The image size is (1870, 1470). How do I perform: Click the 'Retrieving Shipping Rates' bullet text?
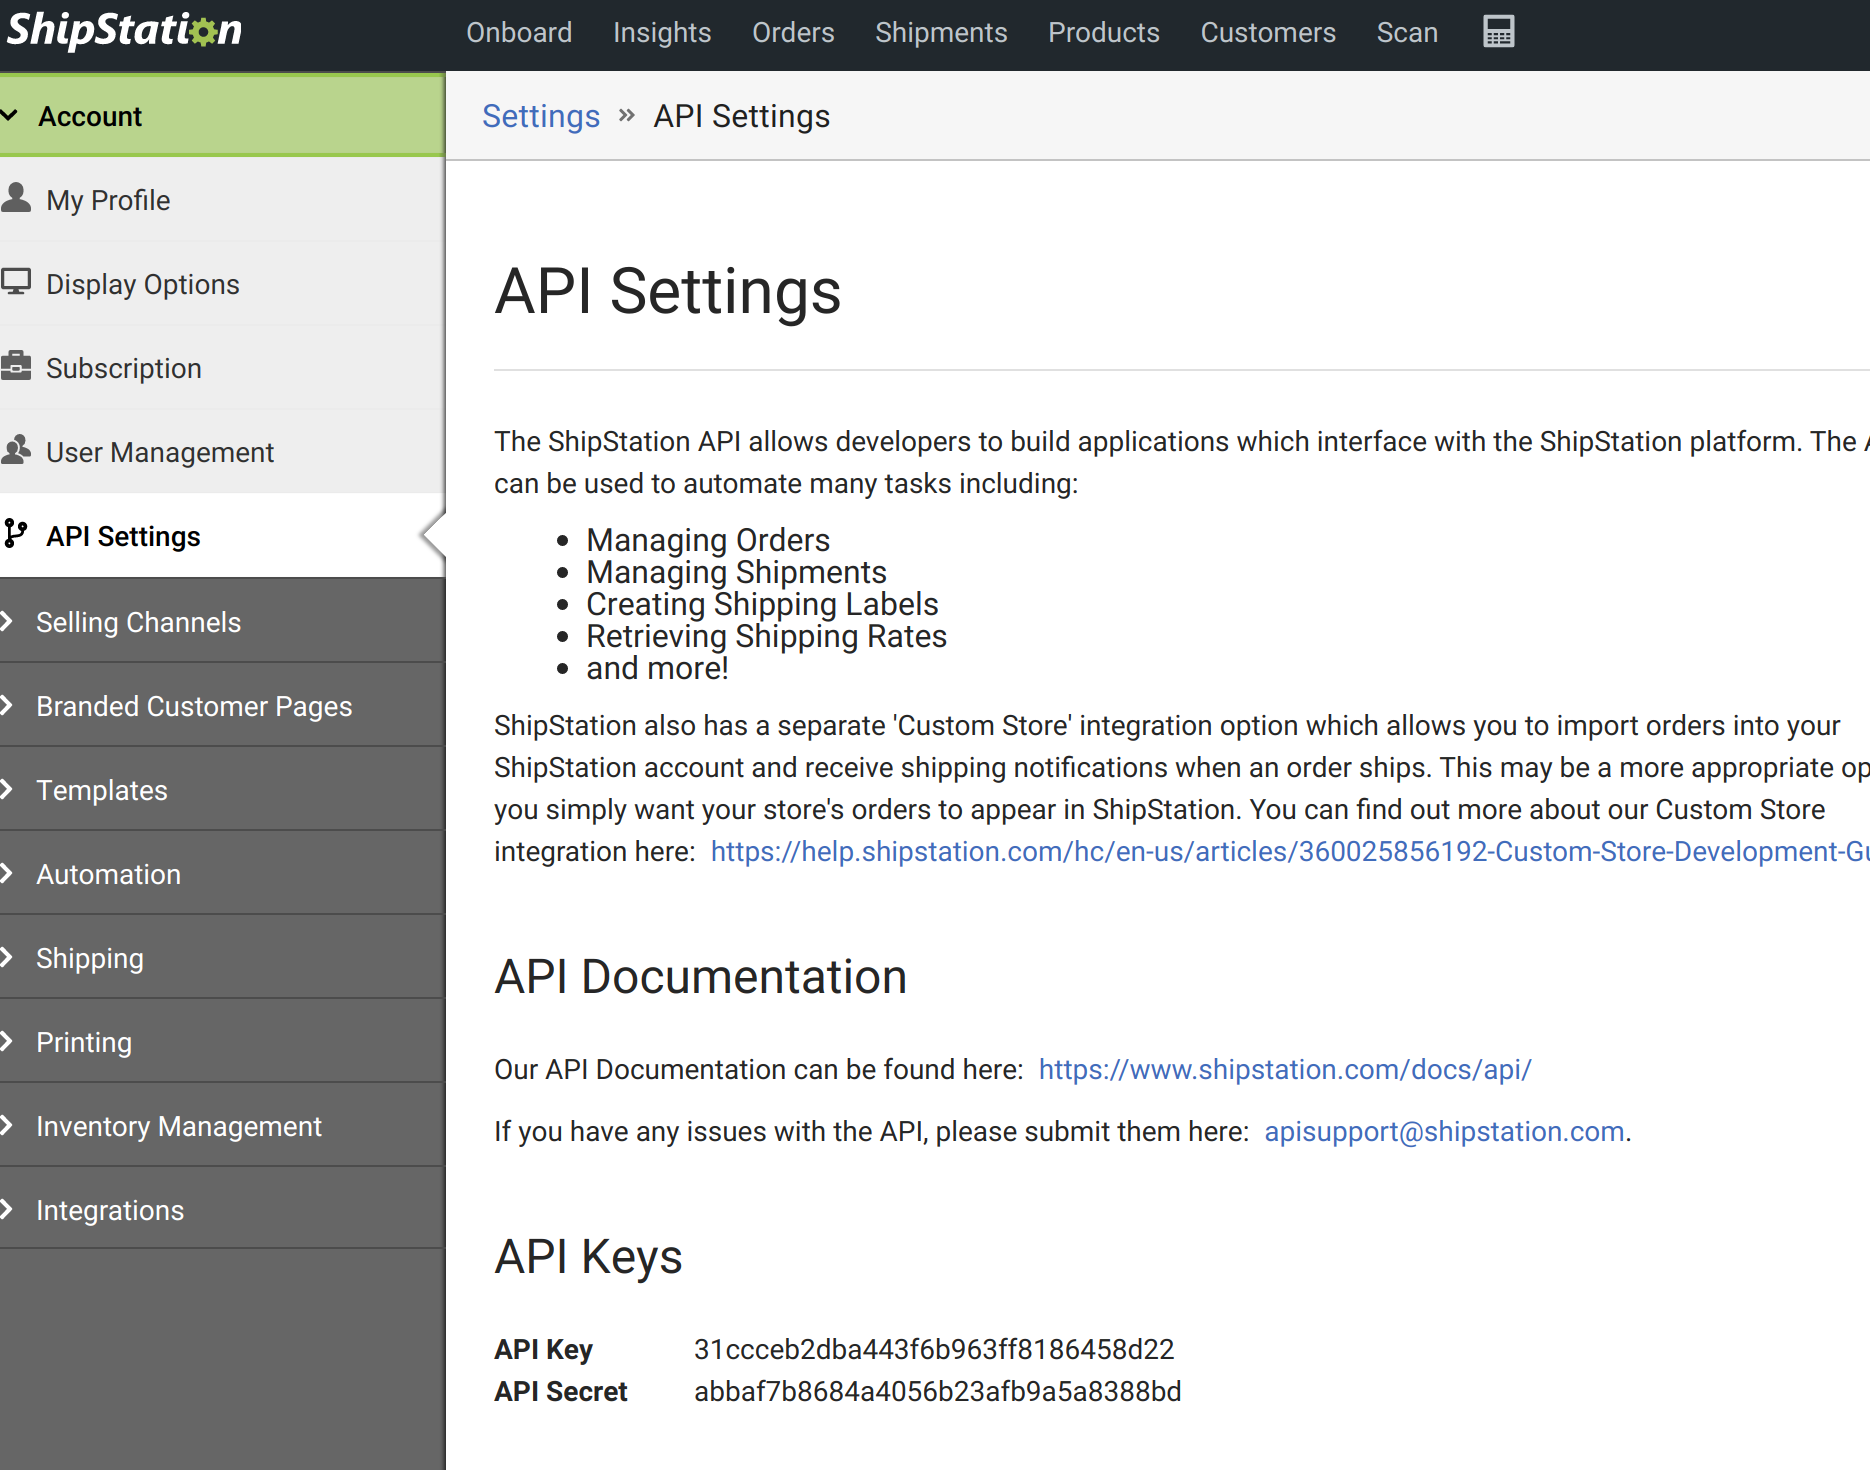(766, 636)
